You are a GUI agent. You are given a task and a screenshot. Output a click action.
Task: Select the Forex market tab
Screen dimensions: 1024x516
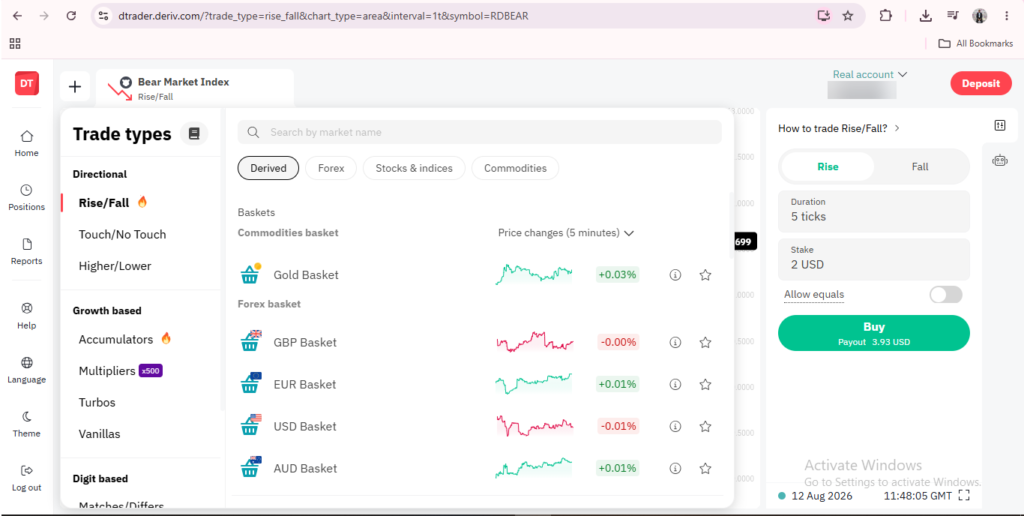(331, 168)
